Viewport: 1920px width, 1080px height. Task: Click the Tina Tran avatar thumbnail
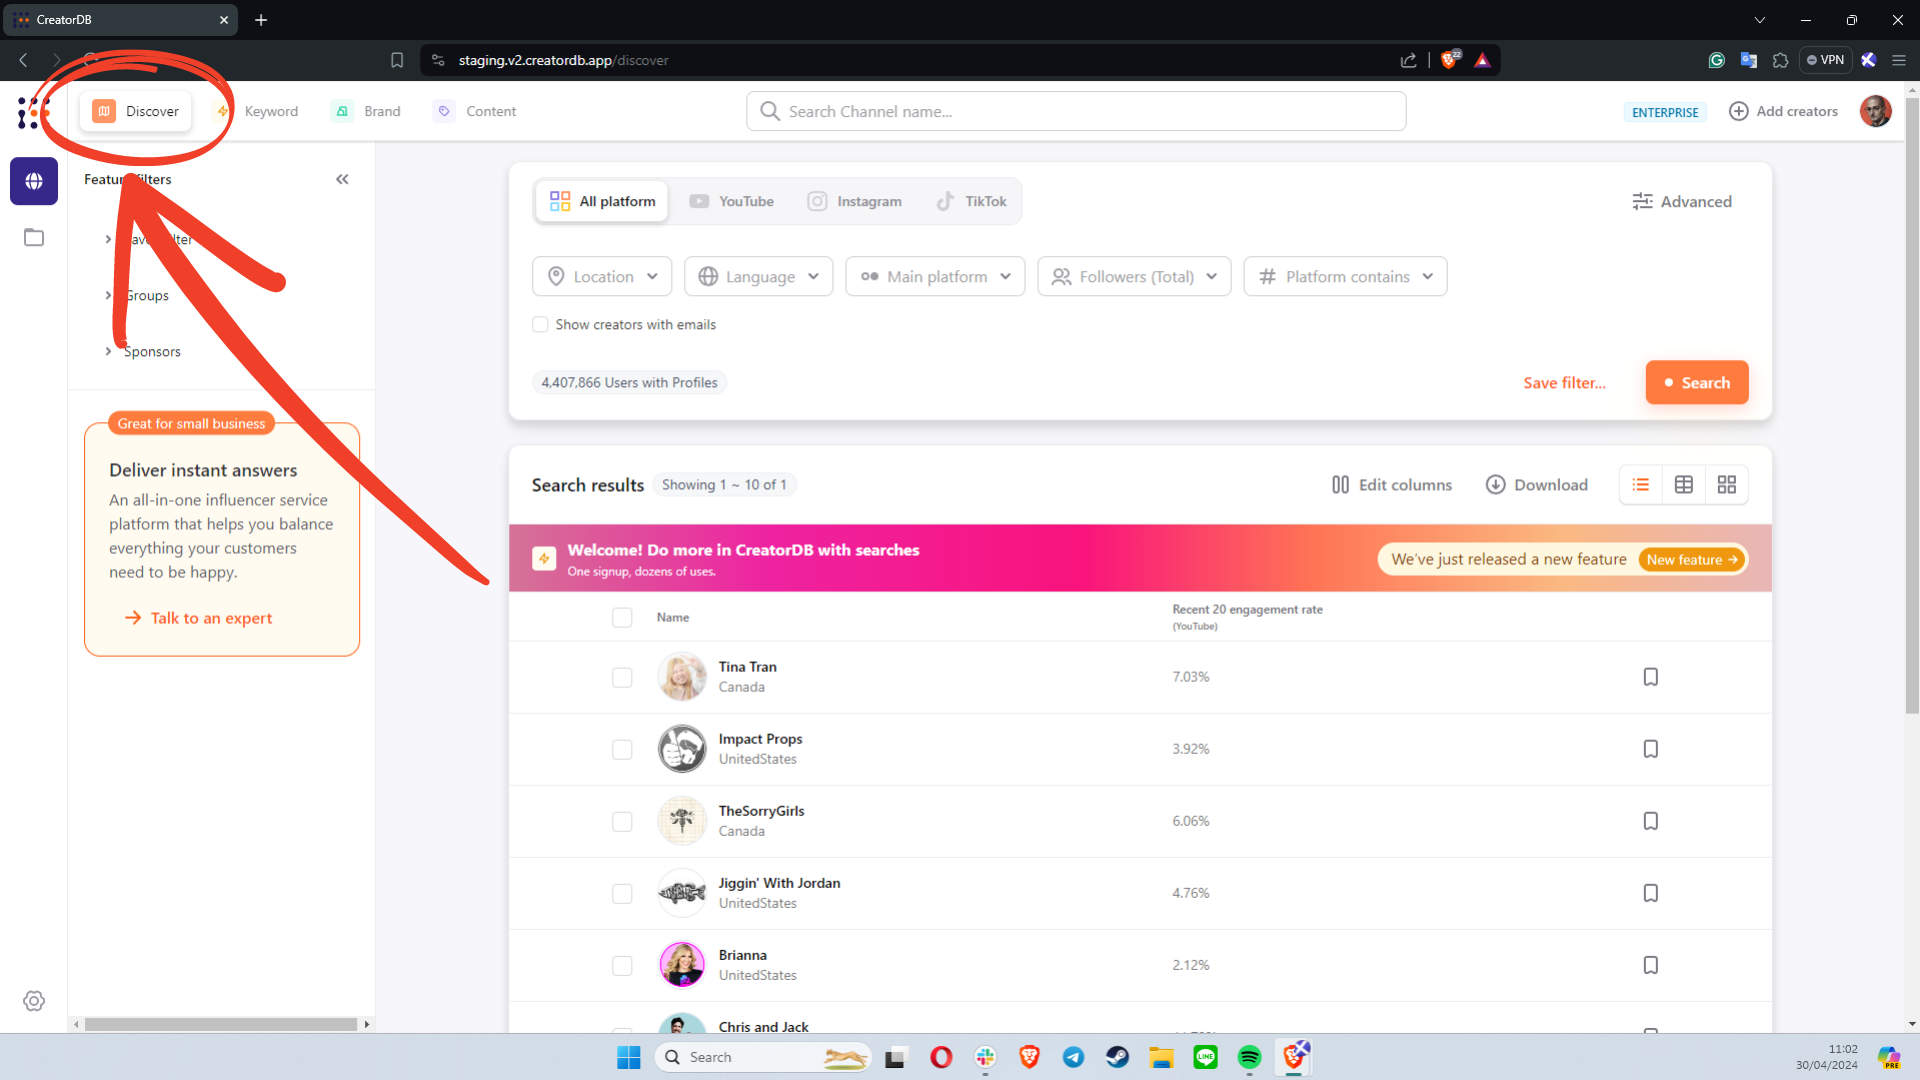(x=682, y=677)
